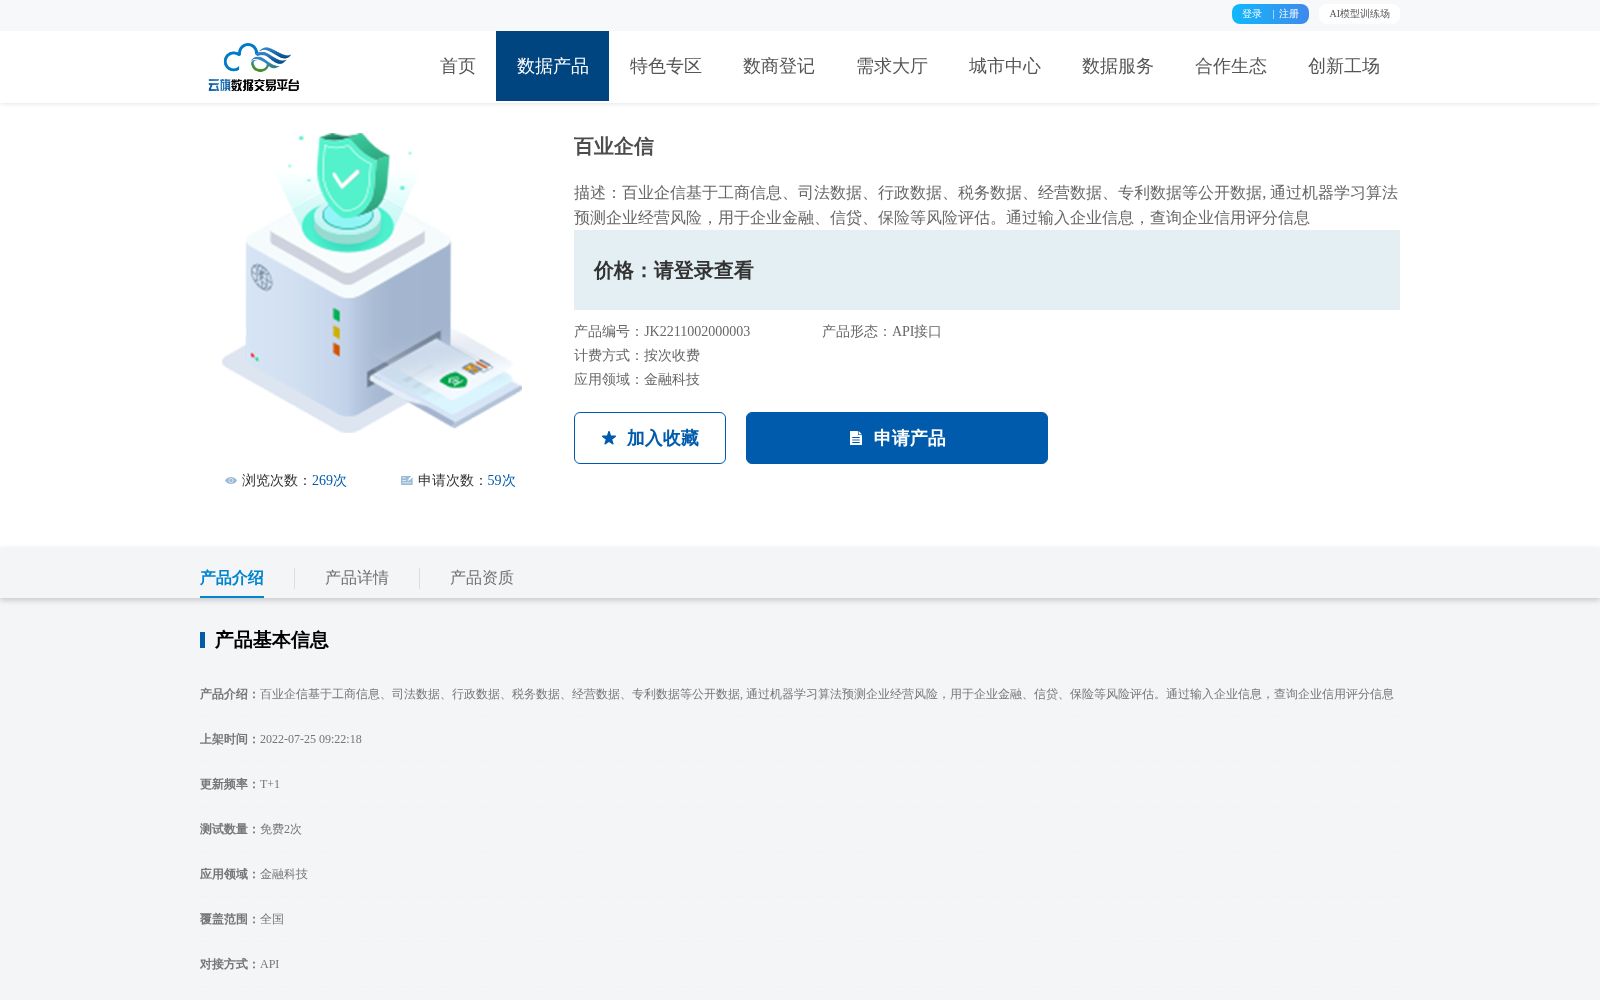Go to 合作生态 page

click(x=1230, y=66)
